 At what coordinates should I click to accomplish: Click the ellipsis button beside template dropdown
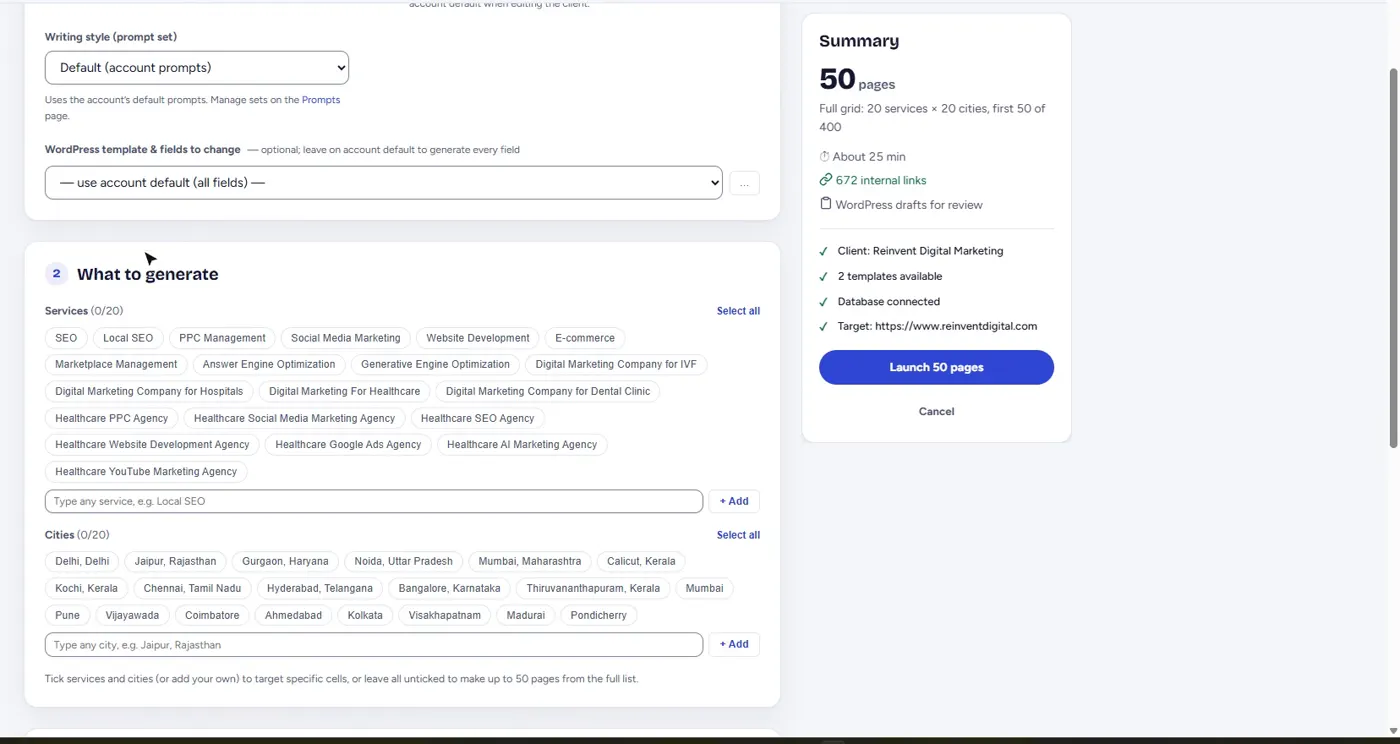pyautogui.click(x=744, y=184)
